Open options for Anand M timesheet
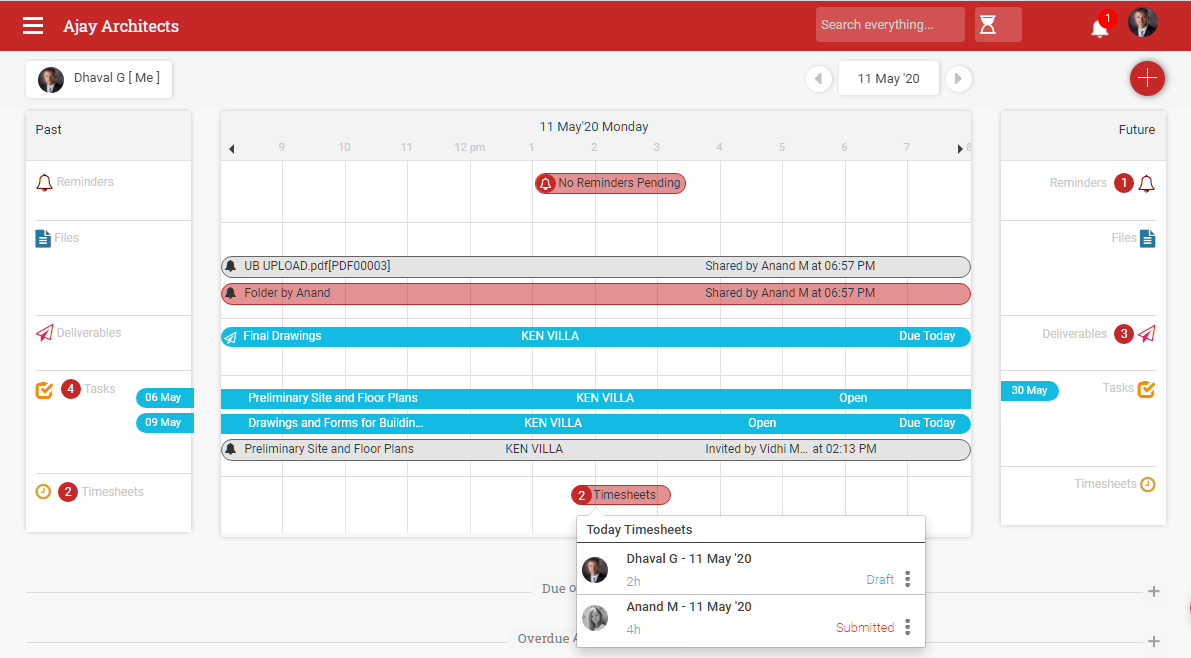 (x=907, y=627)
